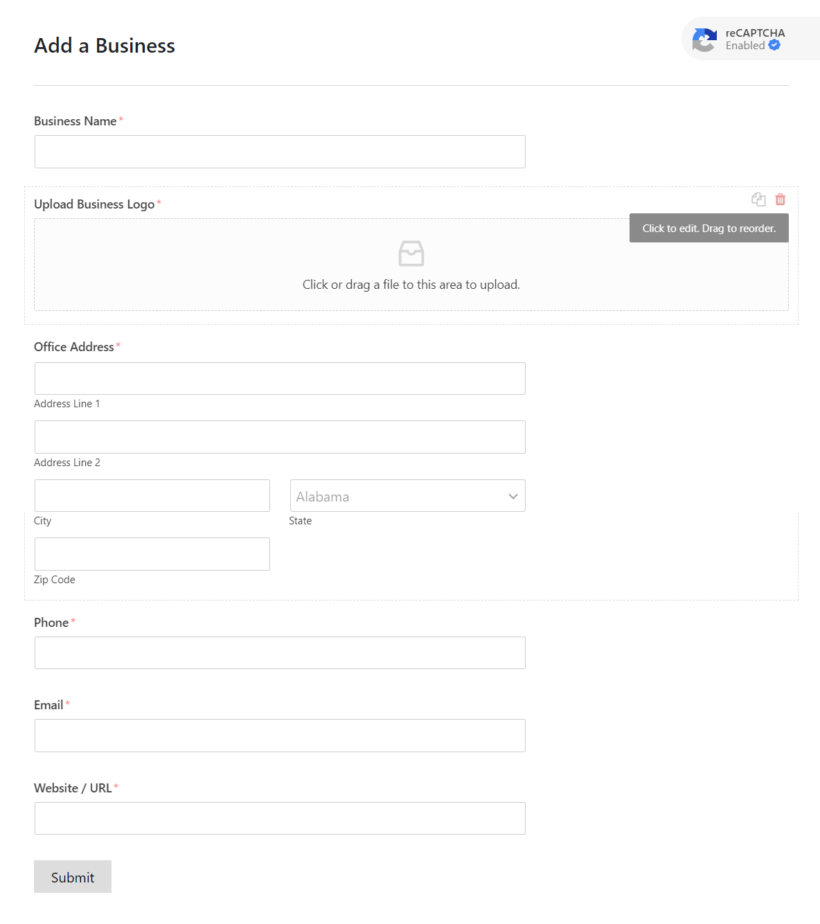Click the tooltip reading Click to edit

click(708, 228)
